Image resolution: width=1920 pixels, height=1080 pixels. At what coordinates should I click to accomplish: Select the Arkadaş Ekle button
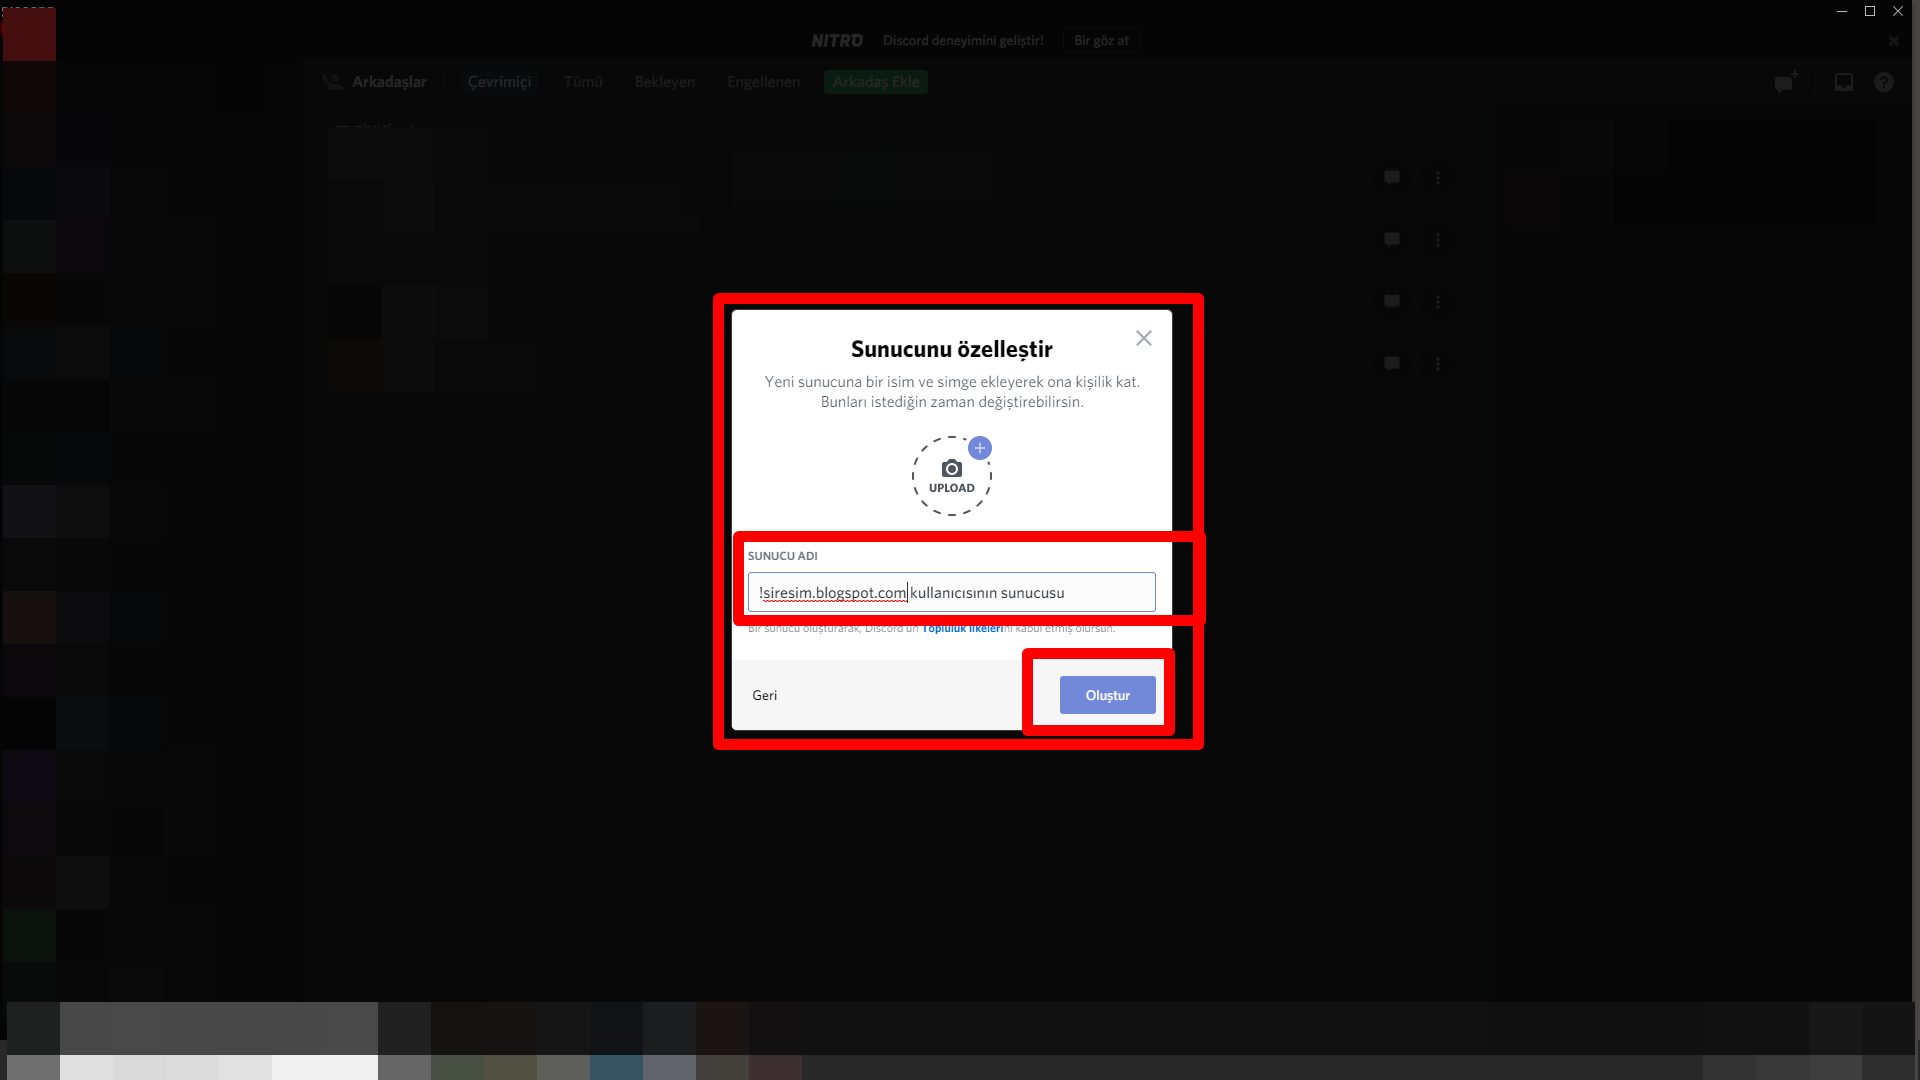pyautogui.click(x=876, y=82)
